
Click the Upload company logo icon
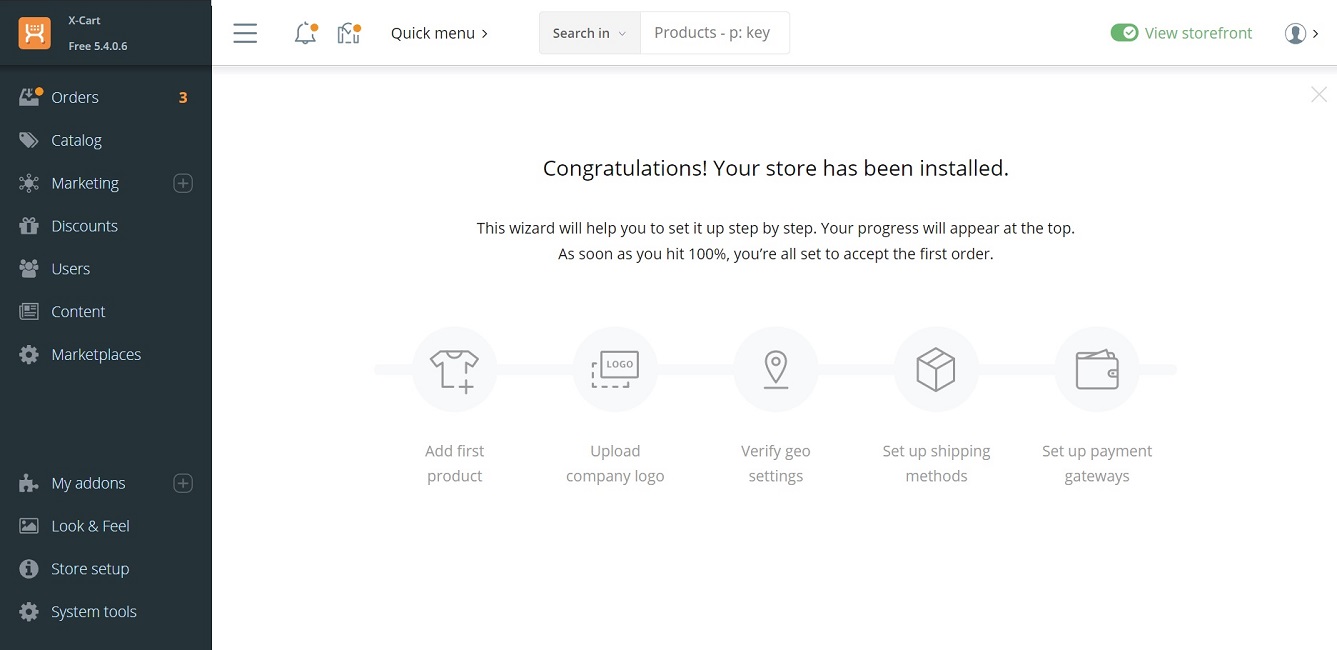point(615,369)
